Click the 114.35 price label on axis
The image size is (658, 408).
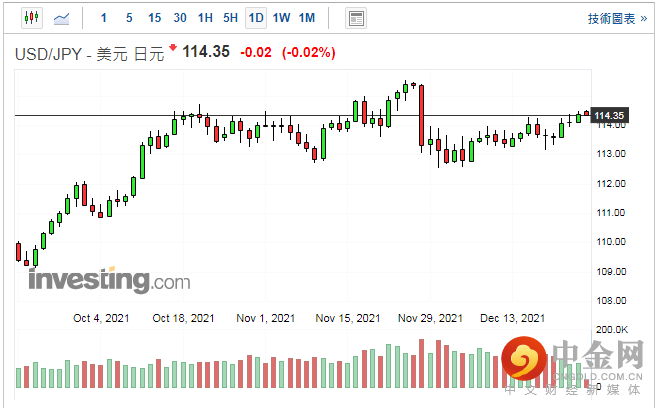609,115
